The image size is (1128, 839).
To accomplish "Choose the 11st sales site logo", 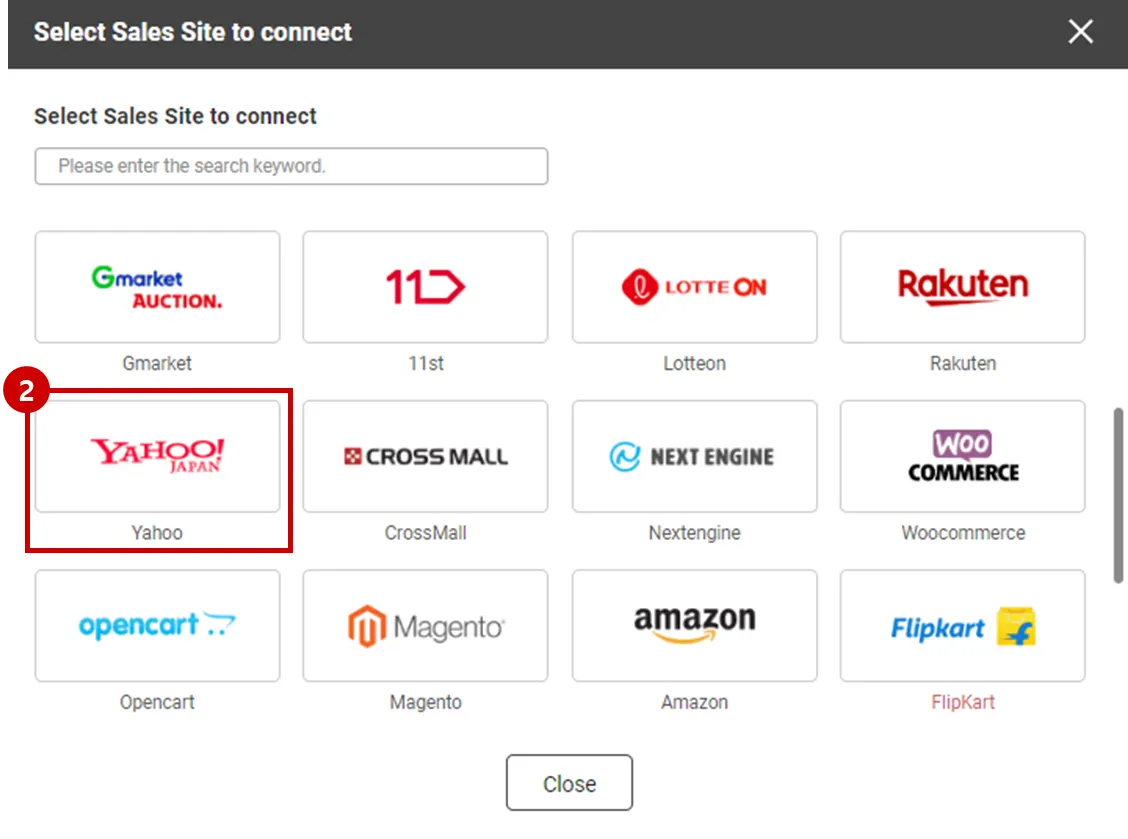I will [x=425, y=287].
